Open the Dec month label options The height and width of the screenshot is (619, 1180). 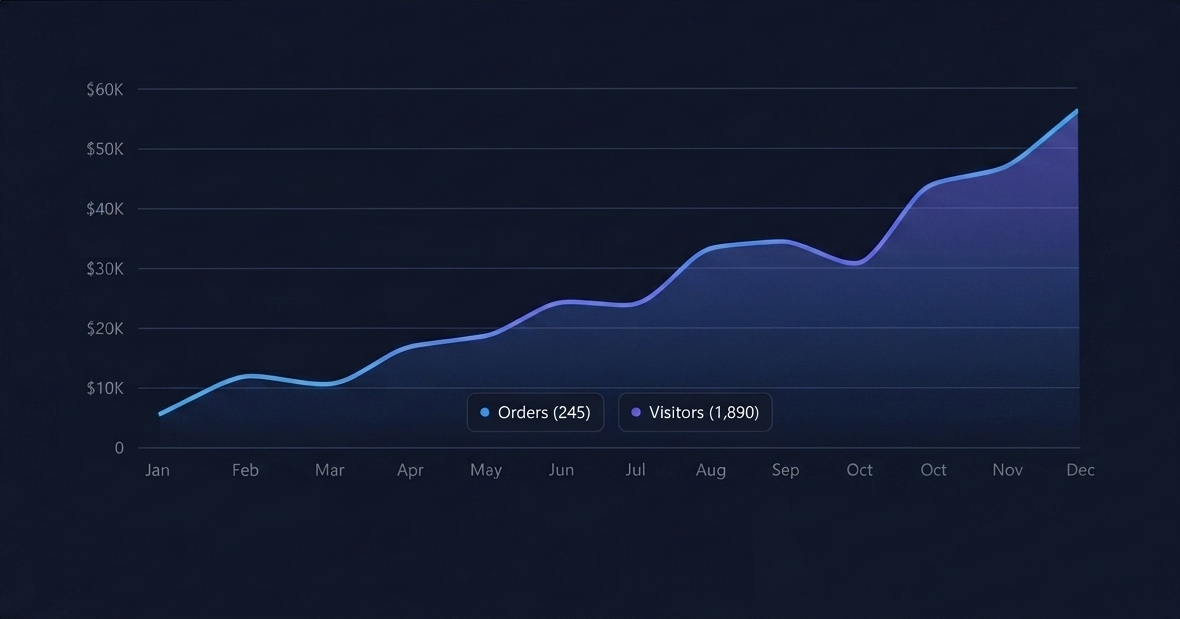(1081, 469)
